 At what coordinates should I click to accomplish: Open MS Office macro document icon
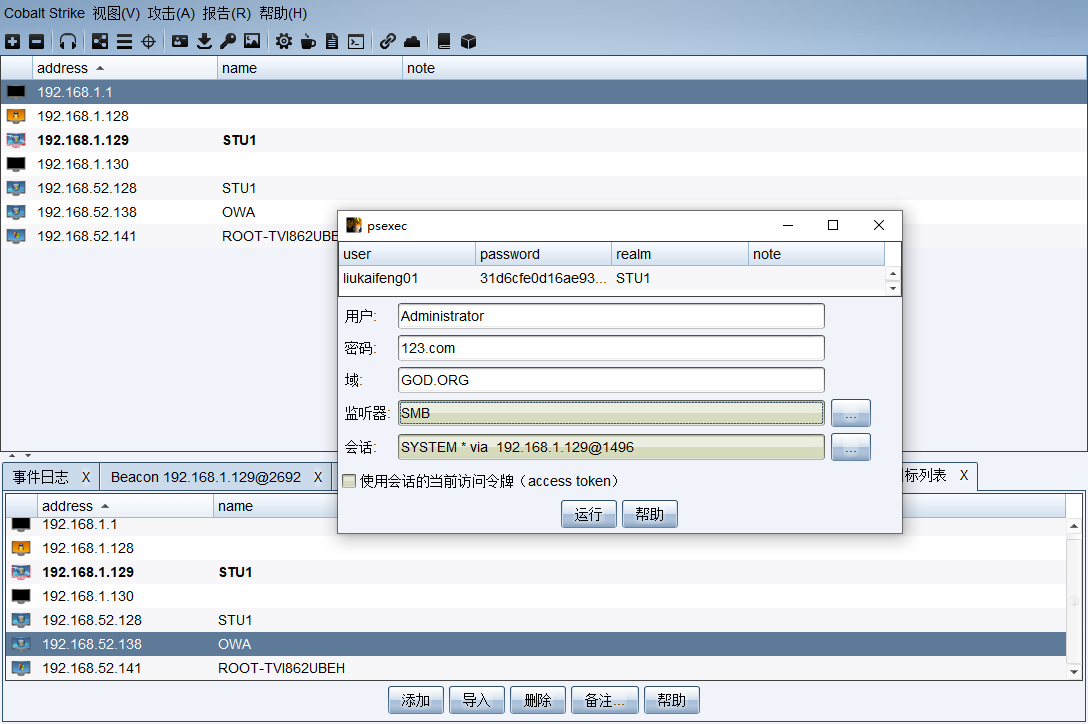pyautogui.click(x=332, y=42)
